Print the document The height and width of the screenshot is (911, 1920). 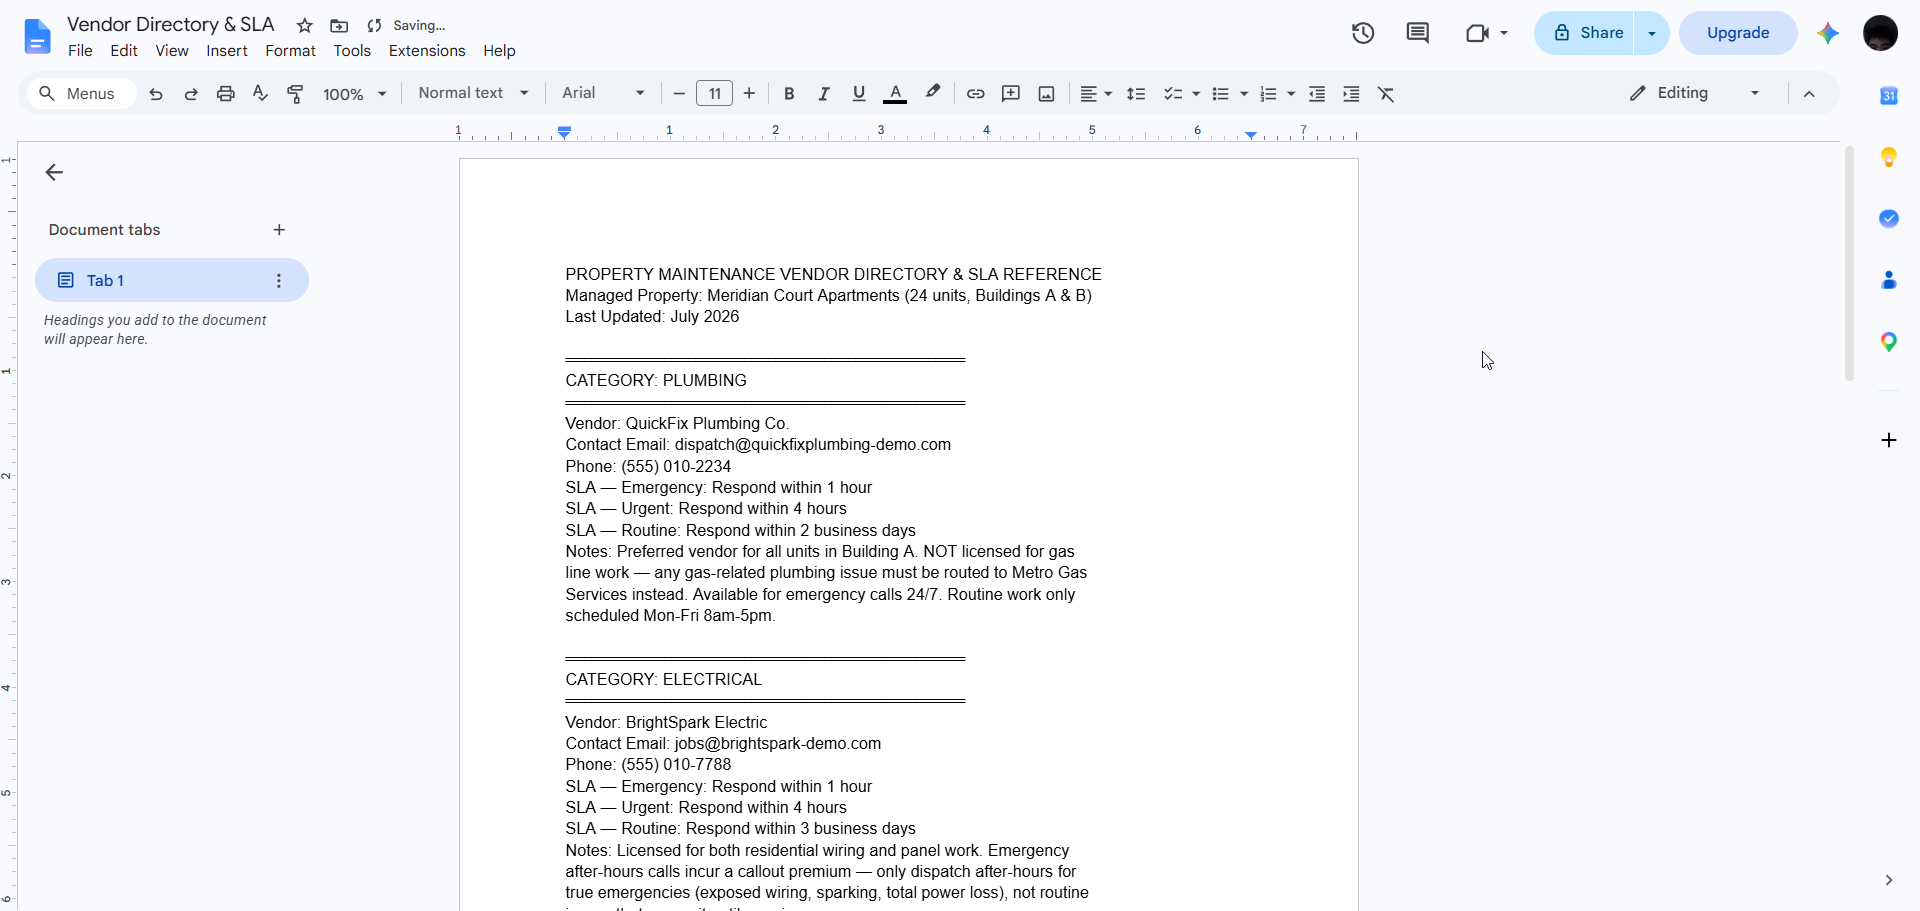tap(226, 94)
